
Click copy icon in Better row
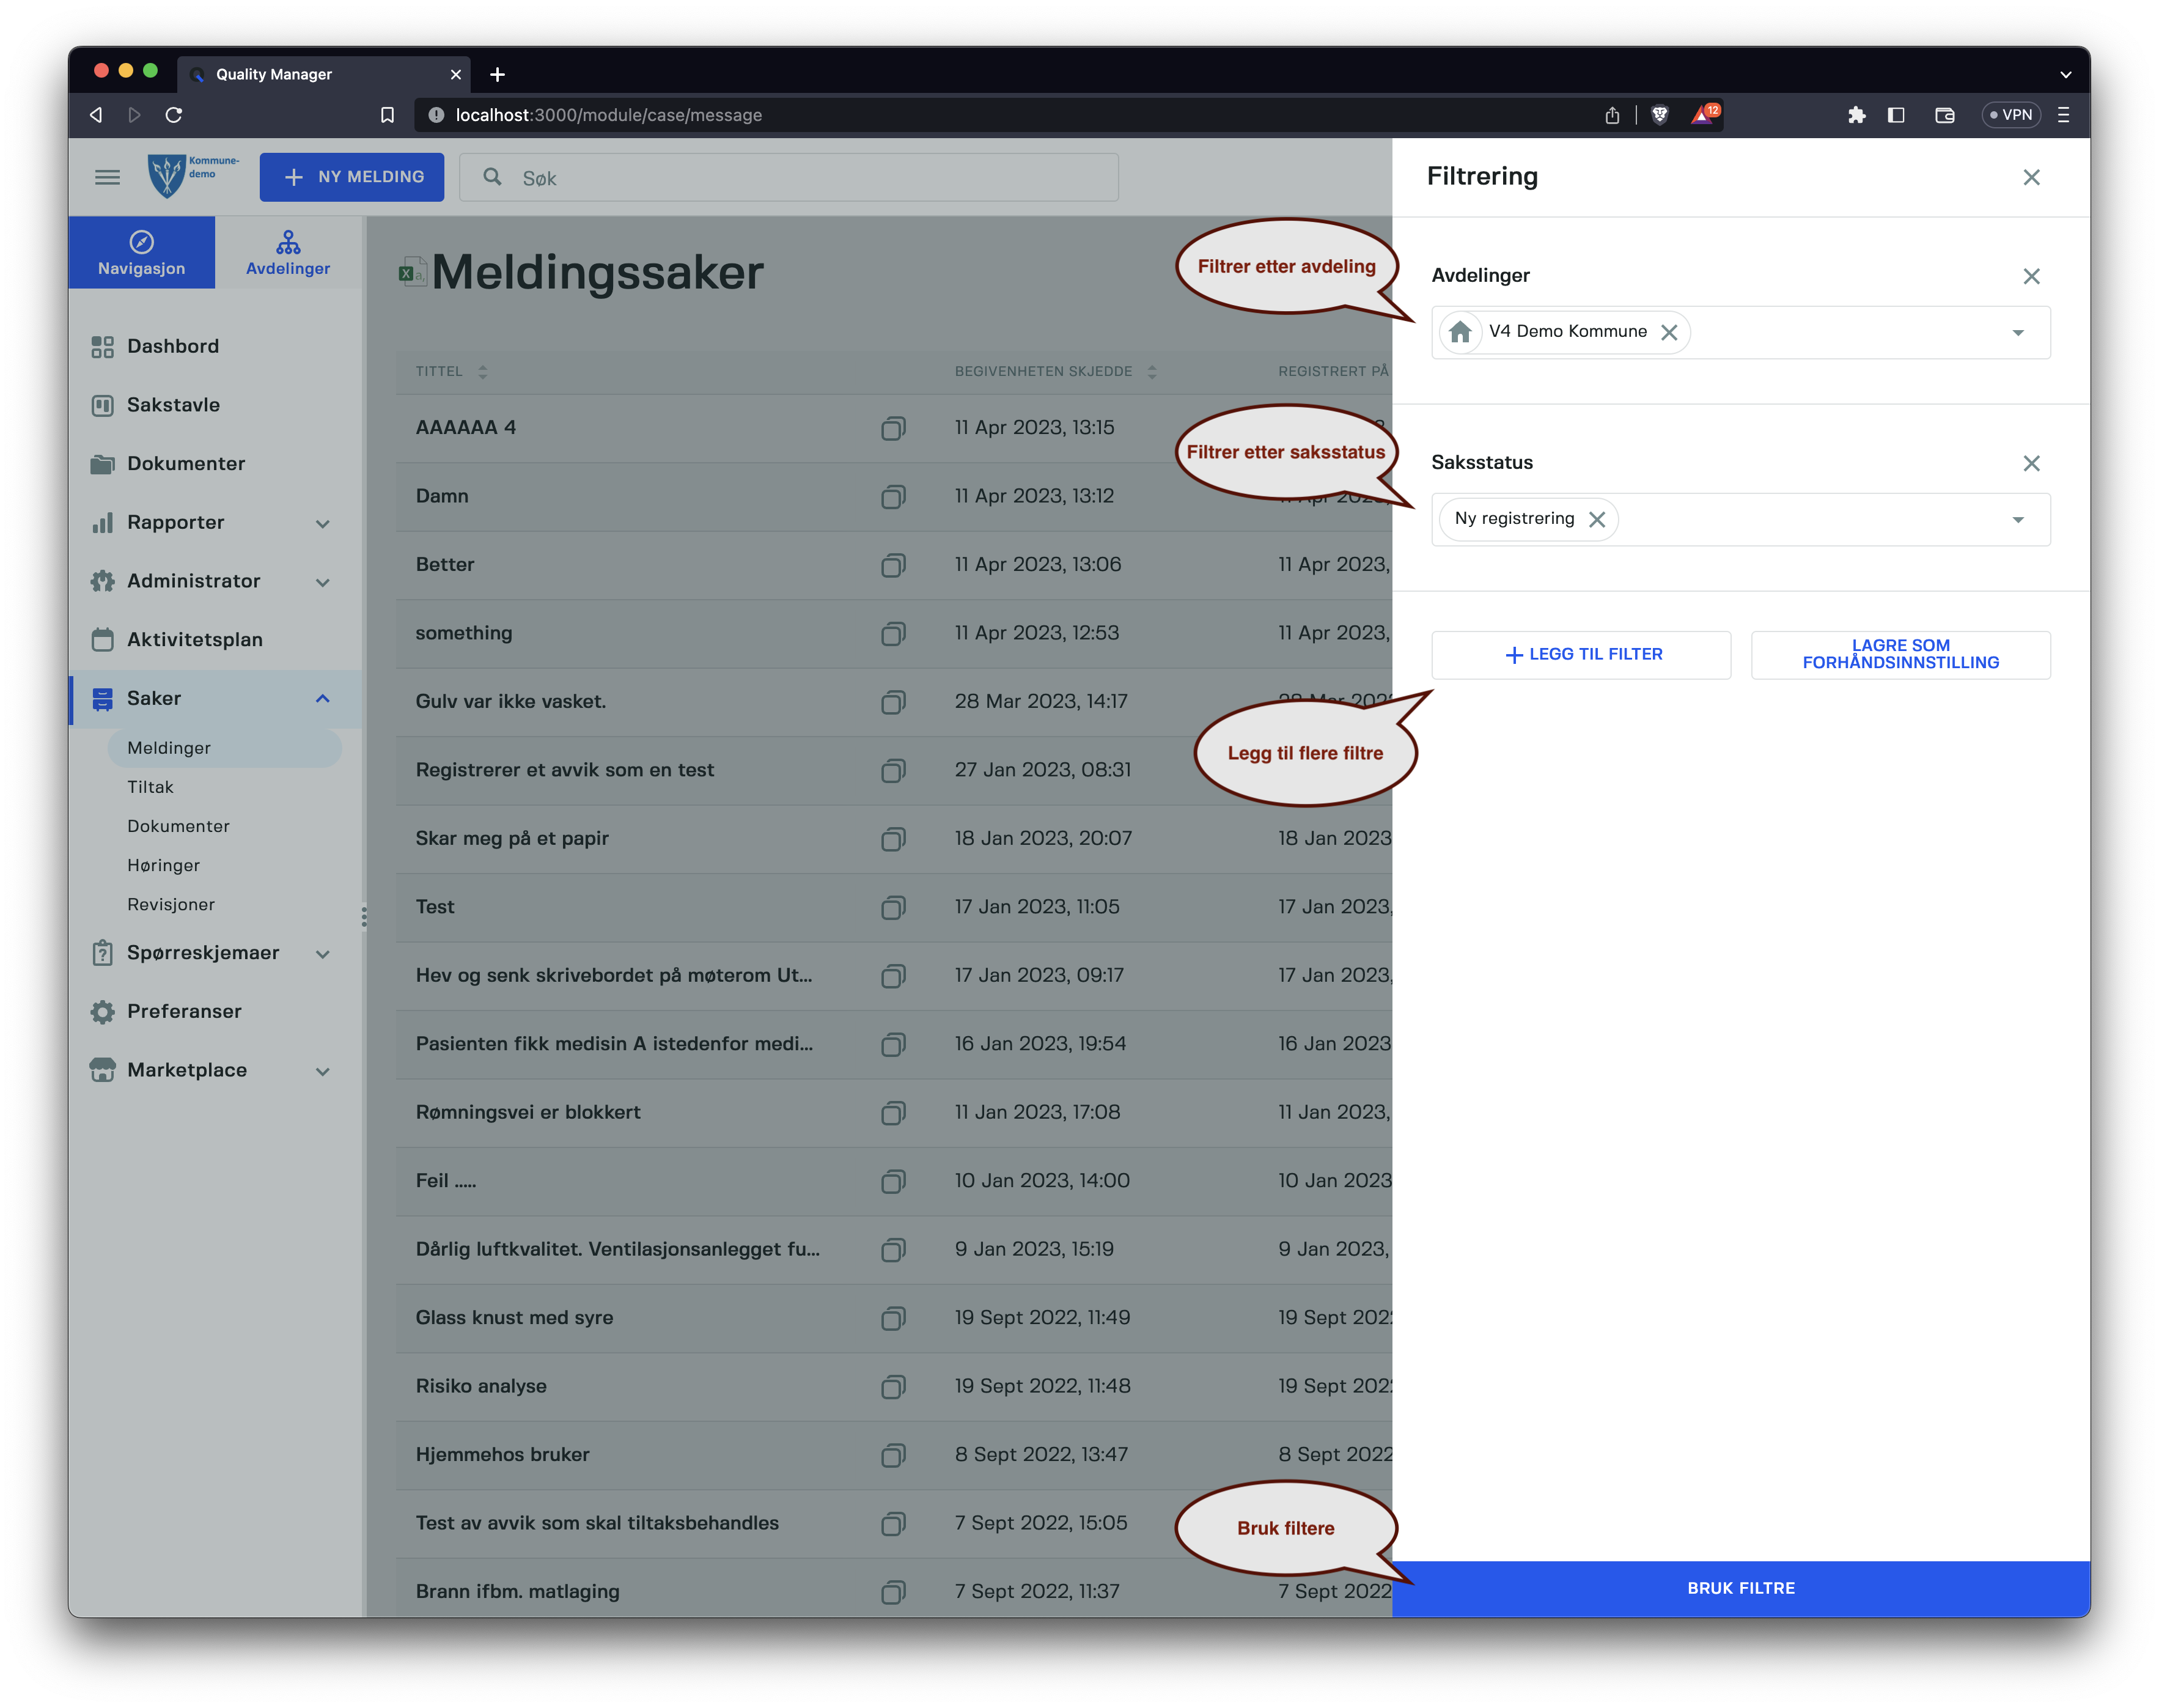tap(893, 565)
